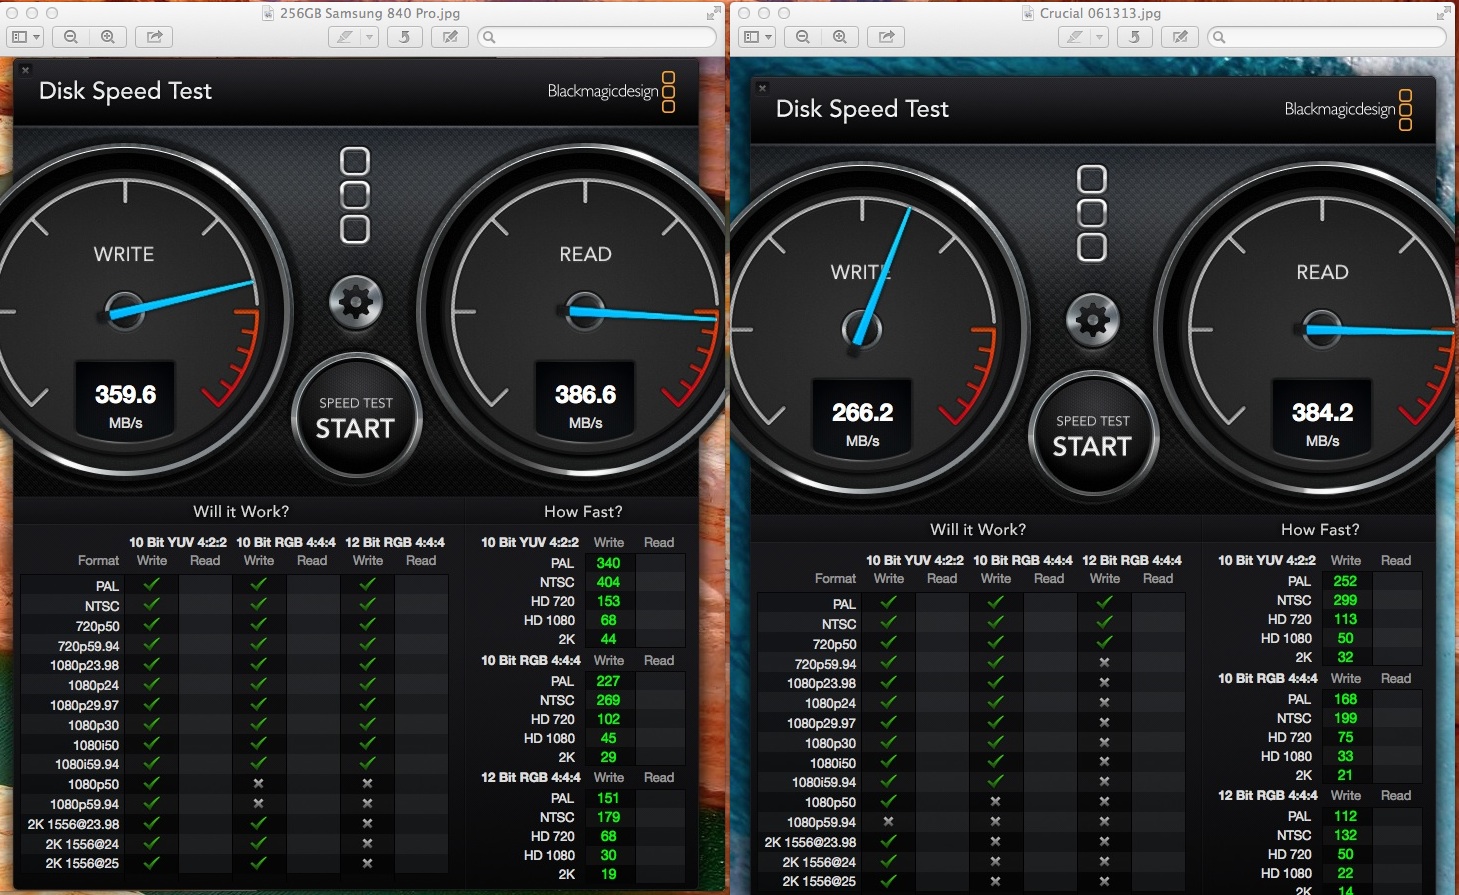The image size is (1459, 895).
Task: Open the highlight color dropdown in the Crucial toolbar
Action: point(1097,36)
